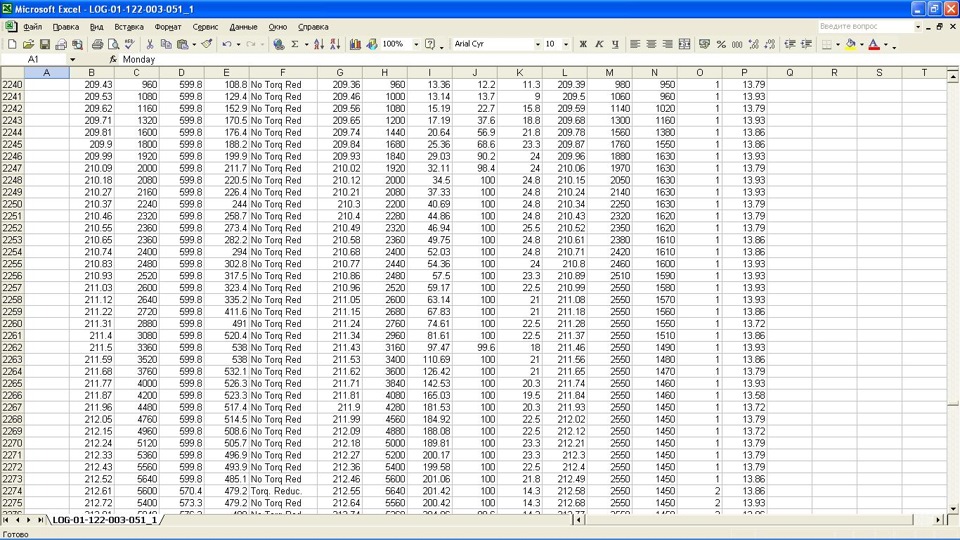960x540 pixels.
Task: Open the Arial Cyr font dropdown
Action: coord(538,44)
